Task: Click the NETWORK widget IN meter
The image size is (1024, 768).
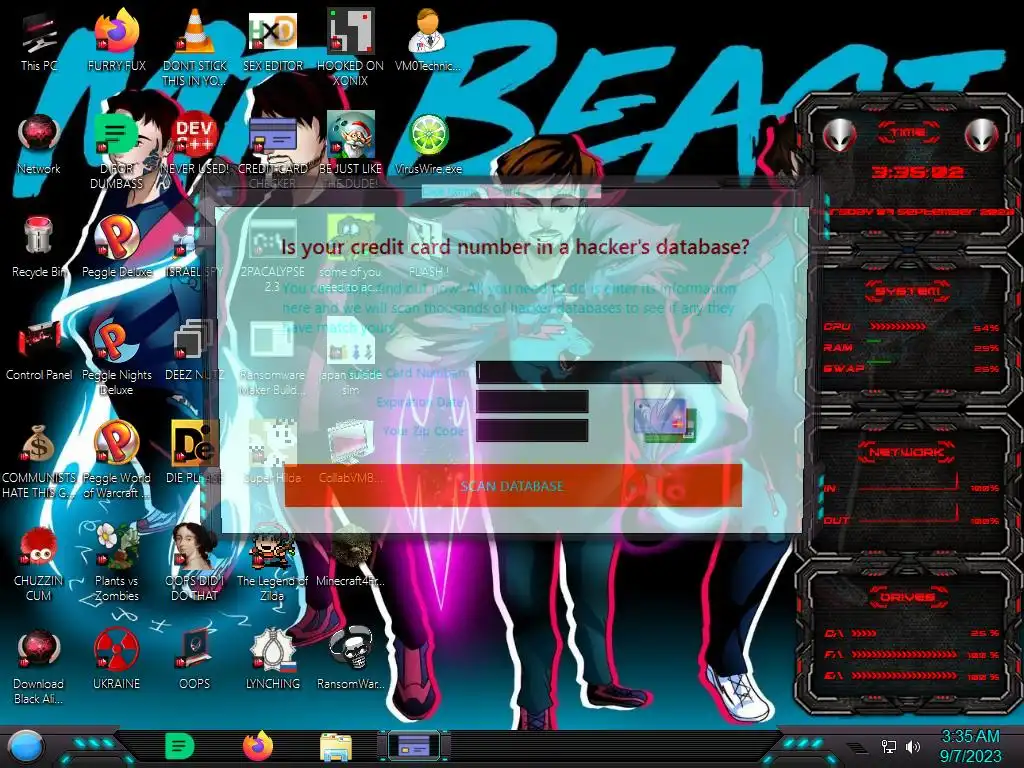Action: (x=908, y=485)
